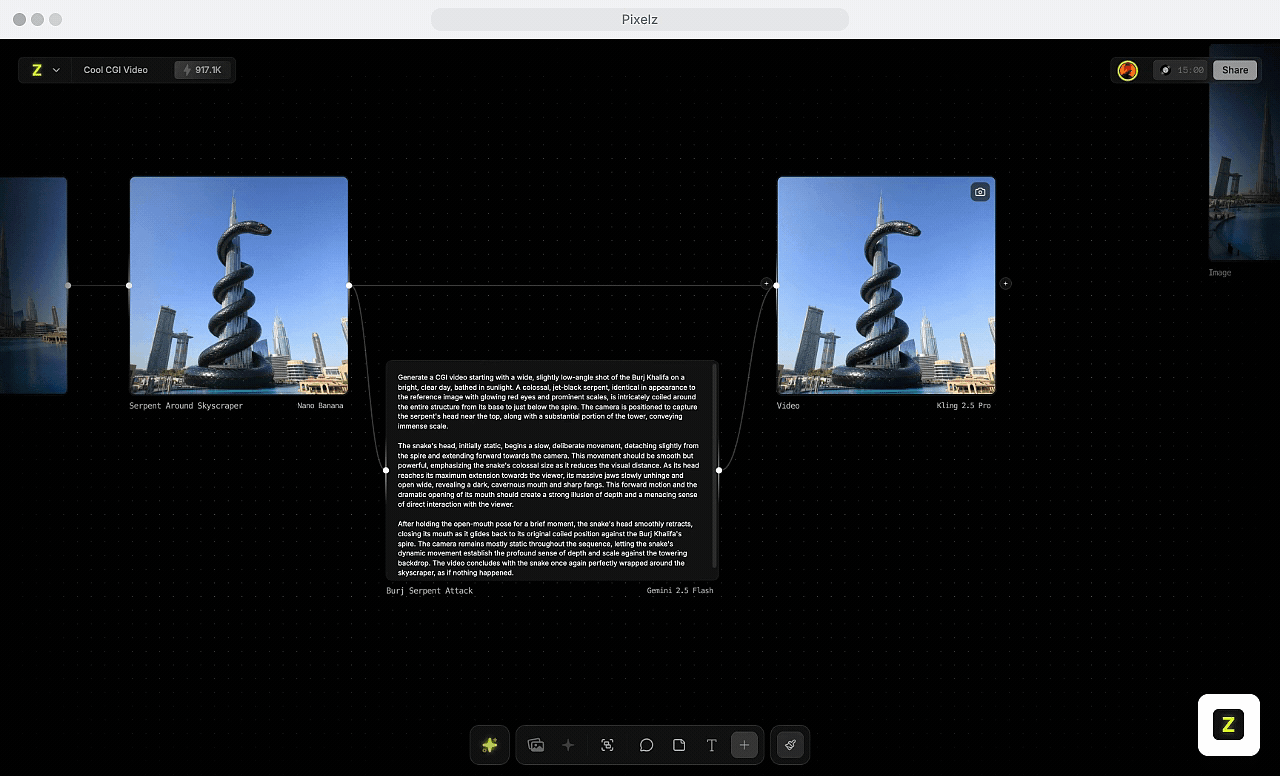Click the plus connector left of Video node
This screenshot has height=776, width=1280.
[767, 284]
